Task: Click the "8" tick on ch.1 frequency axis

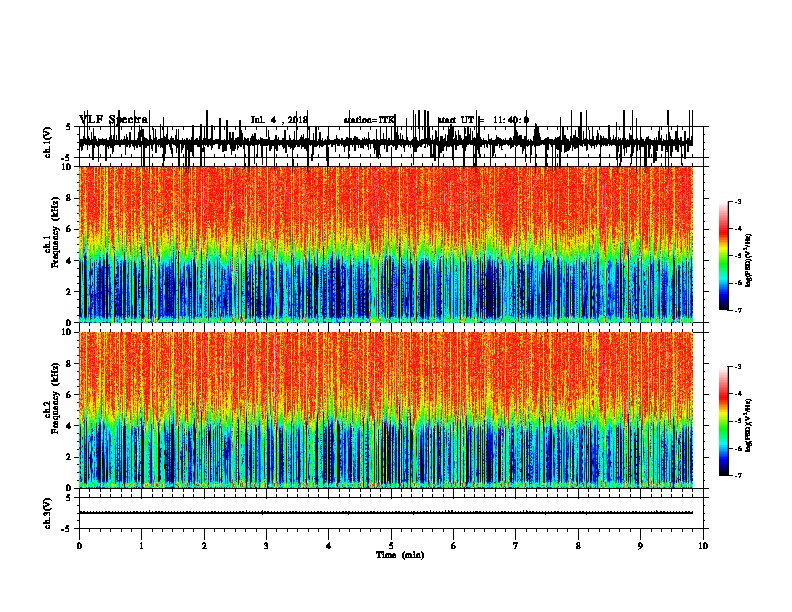Action: click(70, 198)
